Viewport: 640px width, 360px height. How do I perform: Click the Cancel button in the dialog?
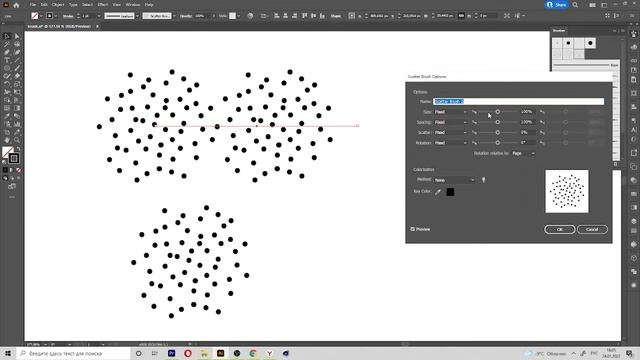592,229
